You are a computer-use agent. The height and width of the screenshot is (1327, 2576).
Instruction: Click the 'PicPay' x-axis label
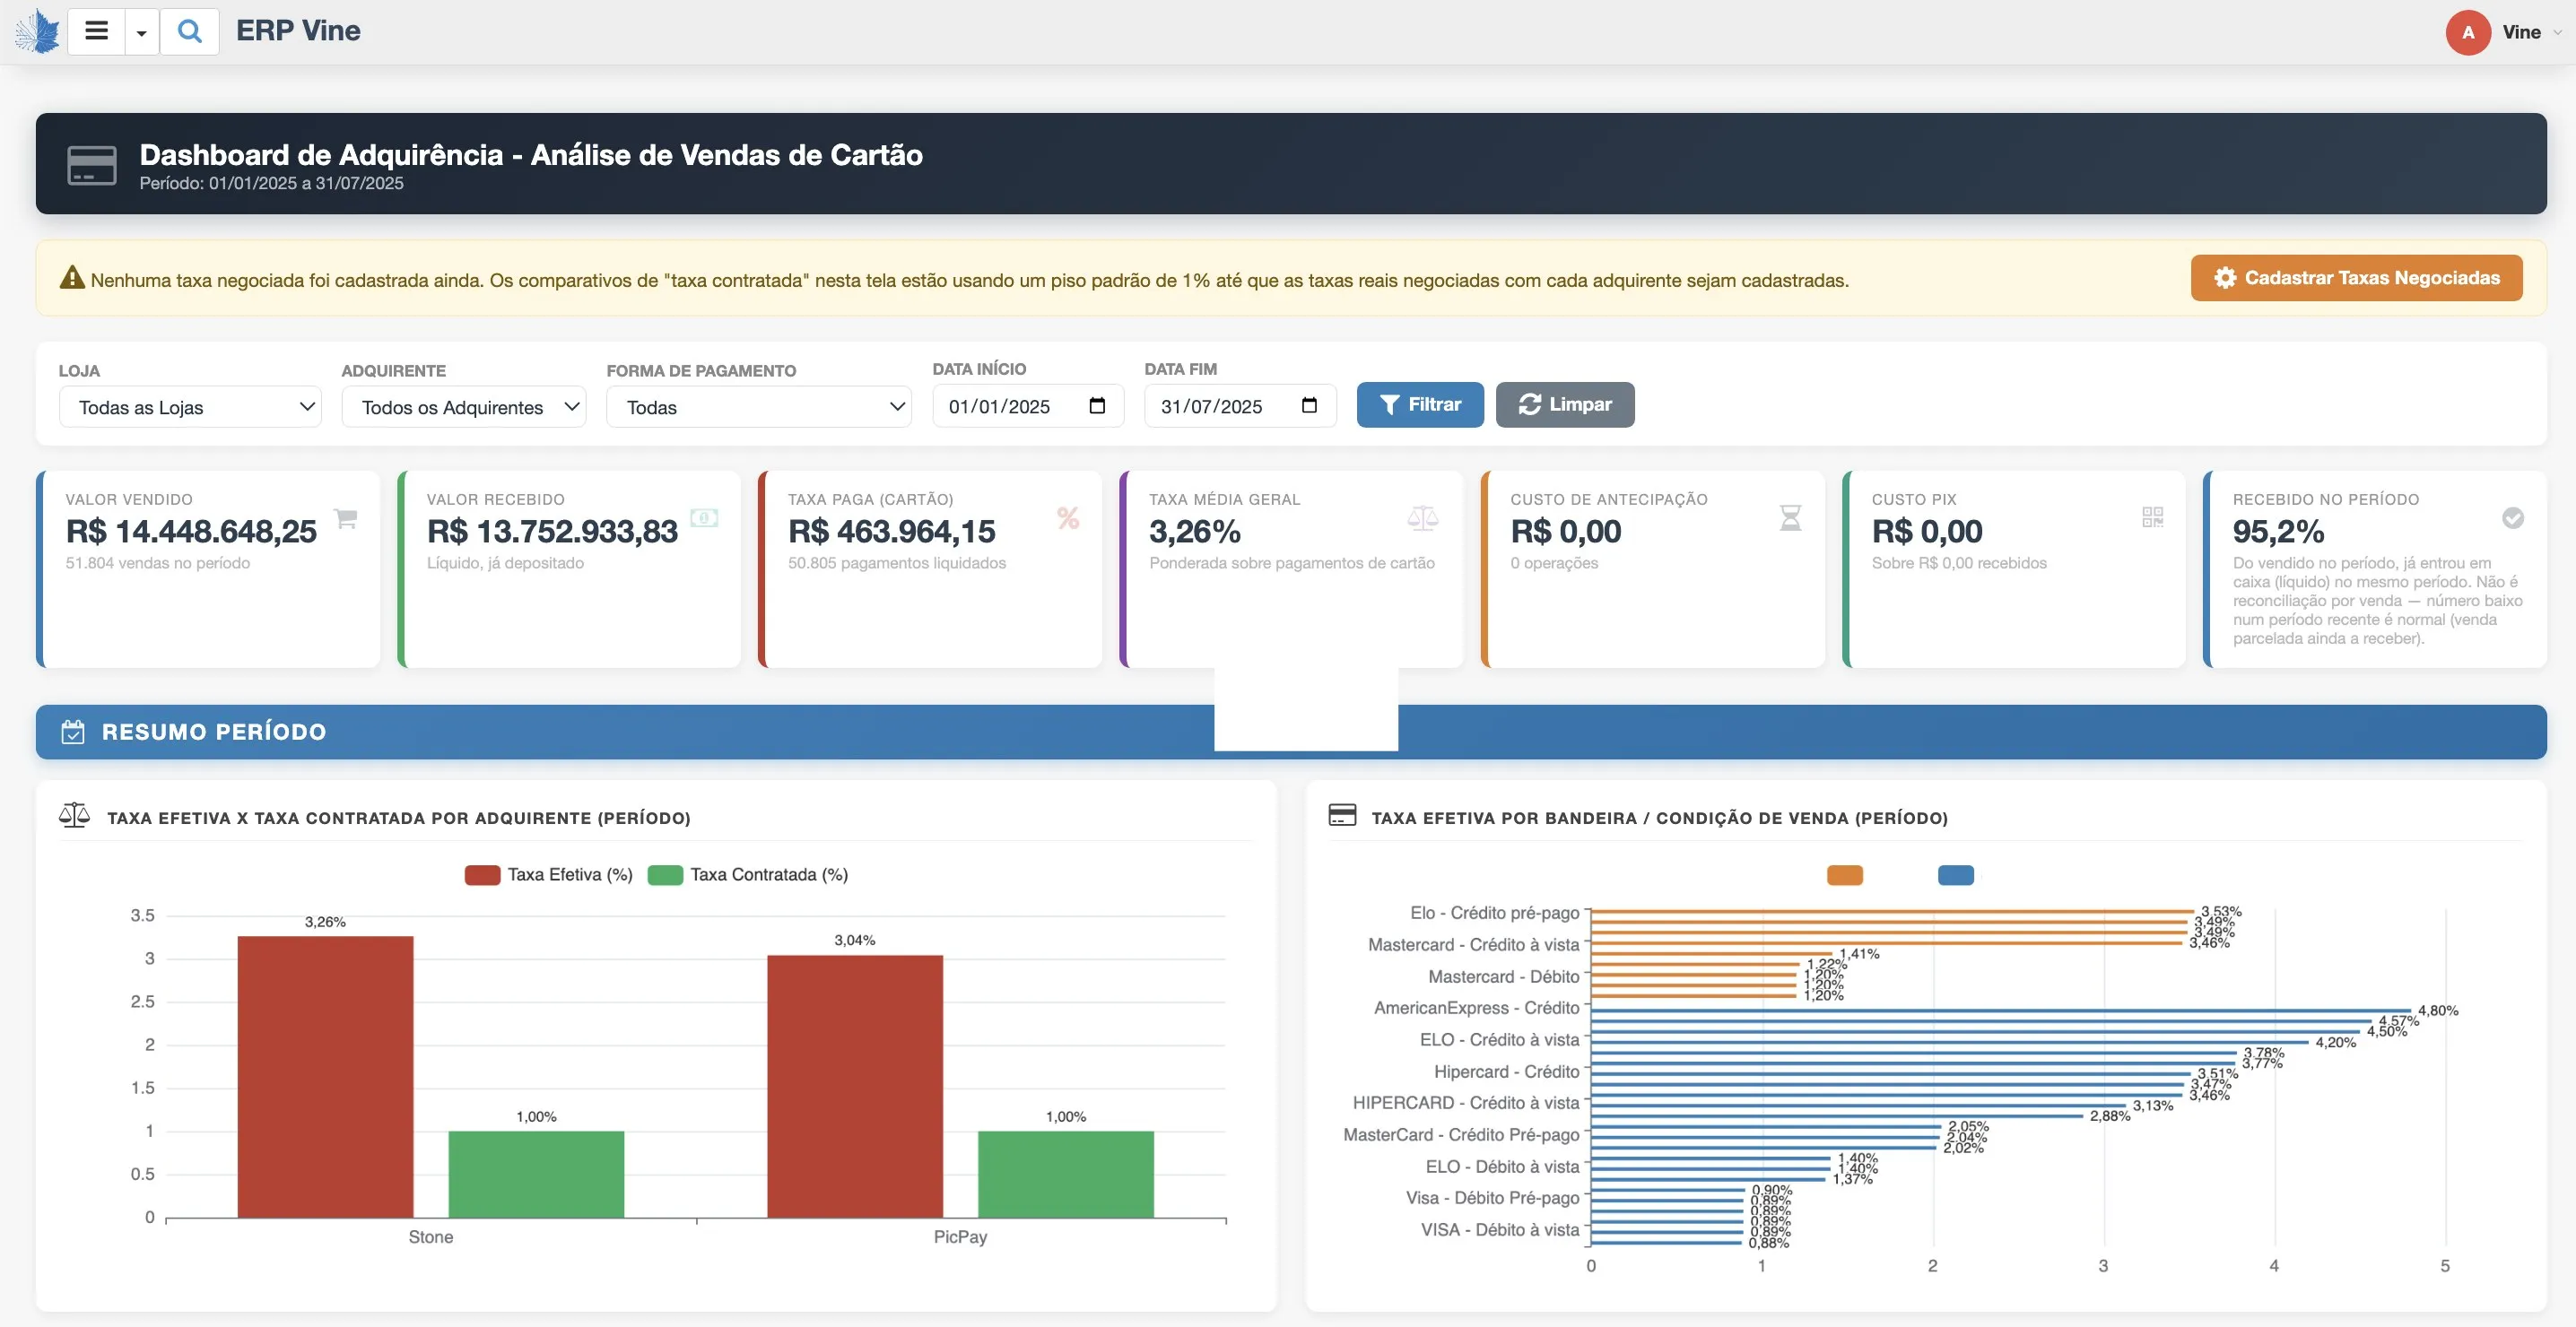960,1237
